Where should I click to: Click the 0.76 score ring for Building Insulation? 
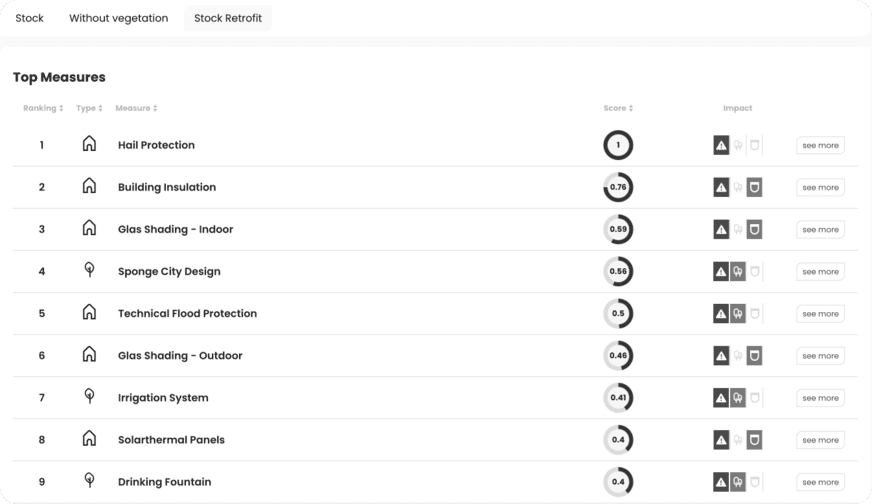(618, 187)
